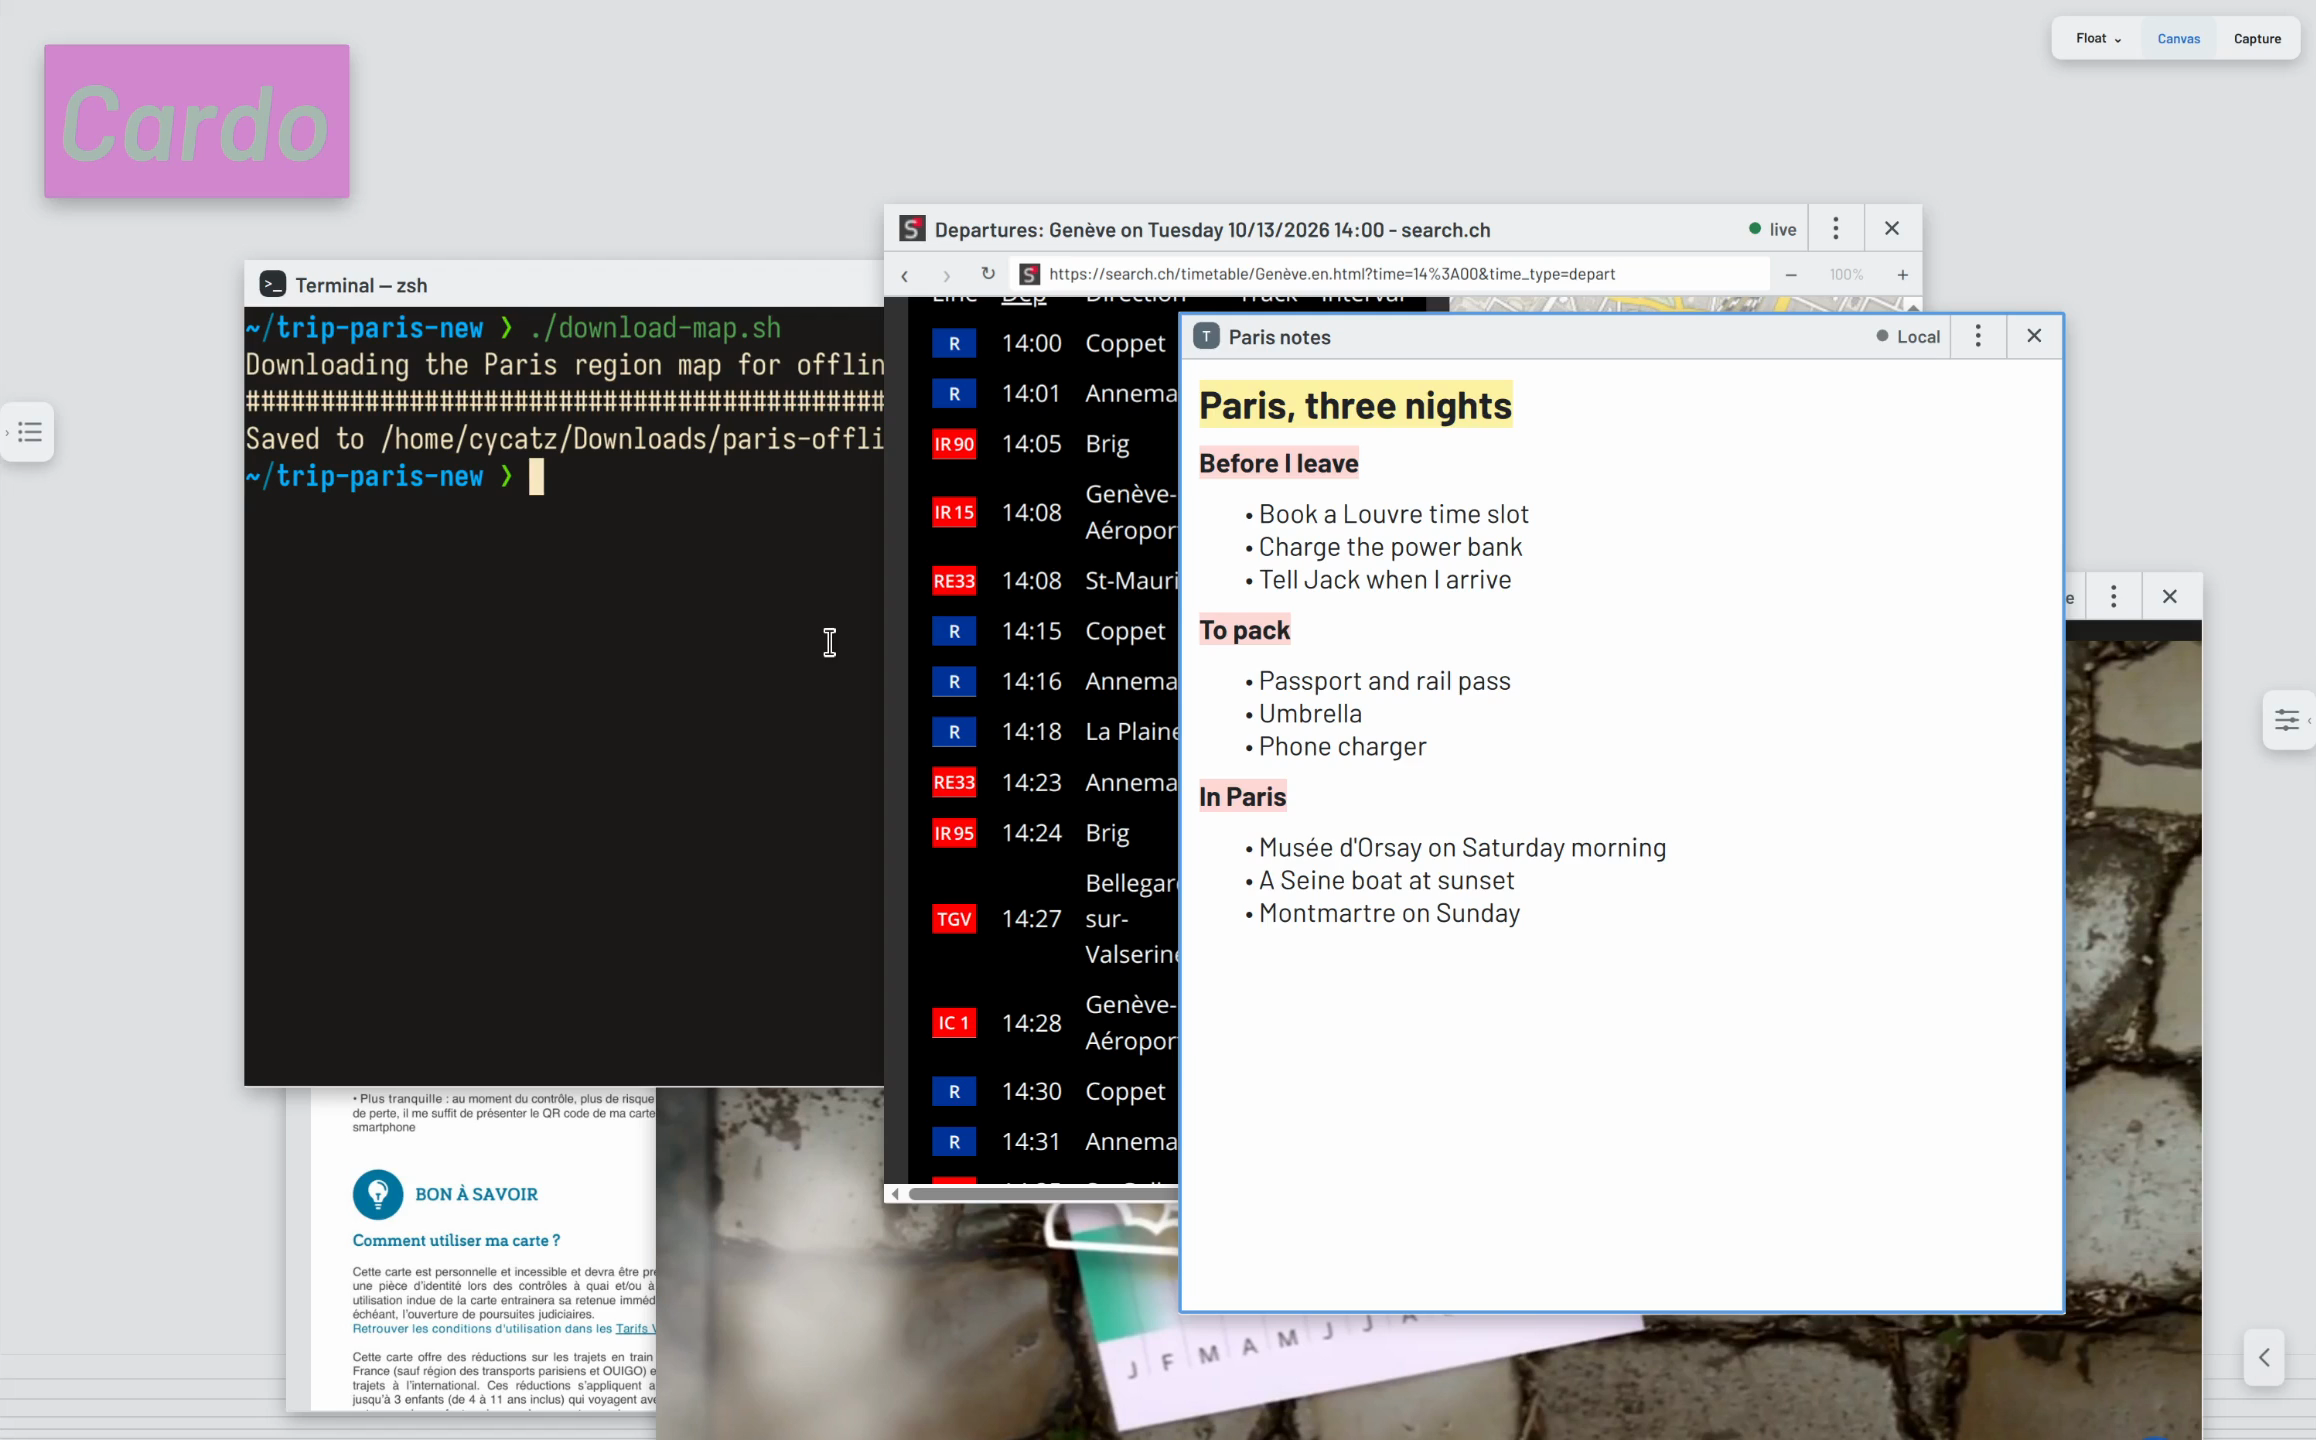Click the terminal command prompt cursor
Image resolution: width=2316 pixels, height=1440 pixels.
click(x=537, y=477)
